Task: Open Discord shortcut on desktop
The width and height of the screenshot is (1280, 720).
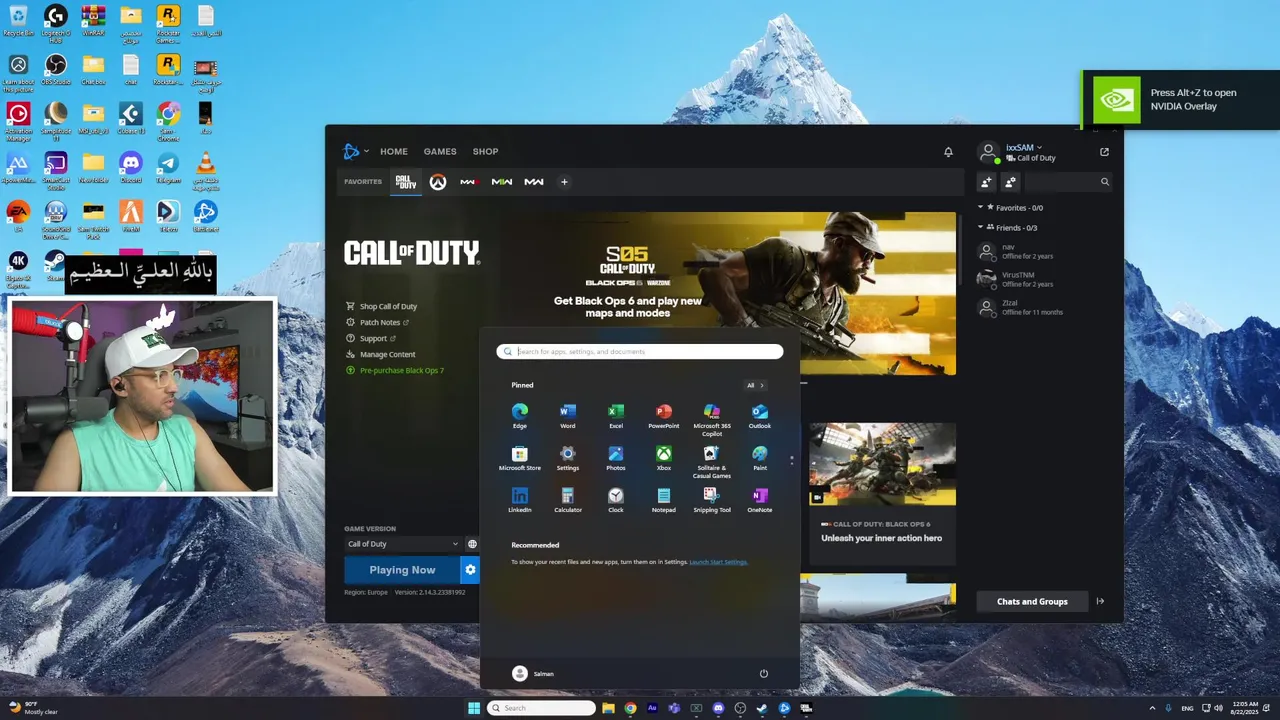Action: point(131,167)
